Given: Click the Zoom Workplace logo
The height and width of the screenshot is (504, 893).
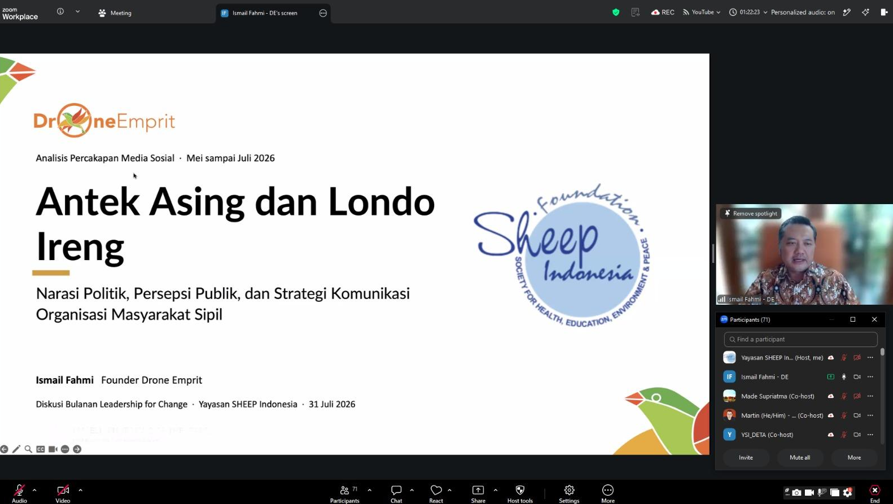Looking at the screenshot, I should click(x=20, y=14).
